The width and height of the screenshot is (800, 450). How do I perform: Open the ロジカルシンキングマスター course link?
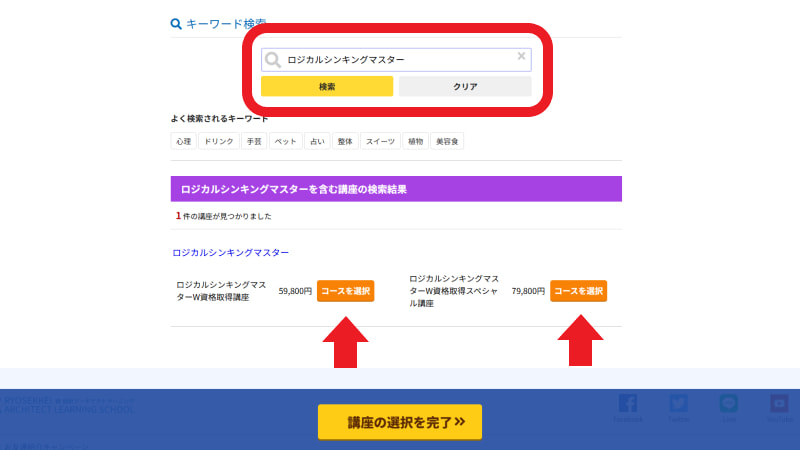click(231, 253)
